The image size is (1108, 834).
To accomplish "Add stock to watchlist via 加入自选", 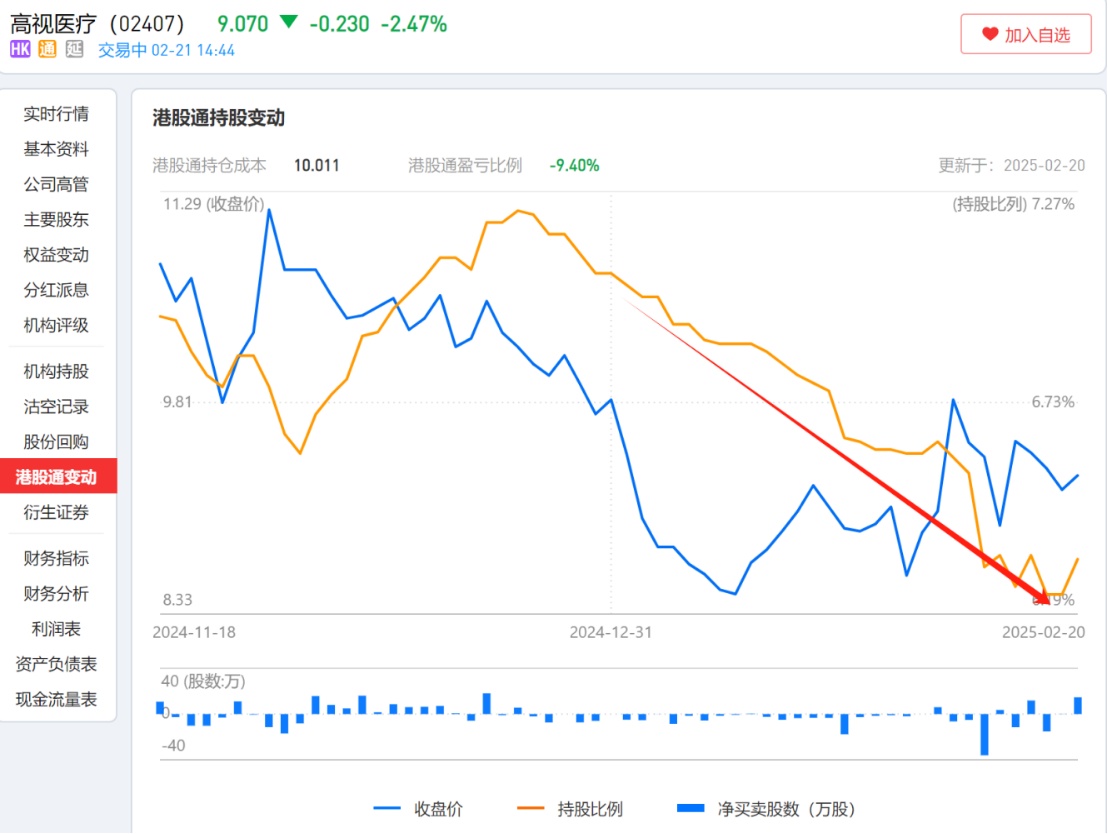I will tap(1025, 35).
